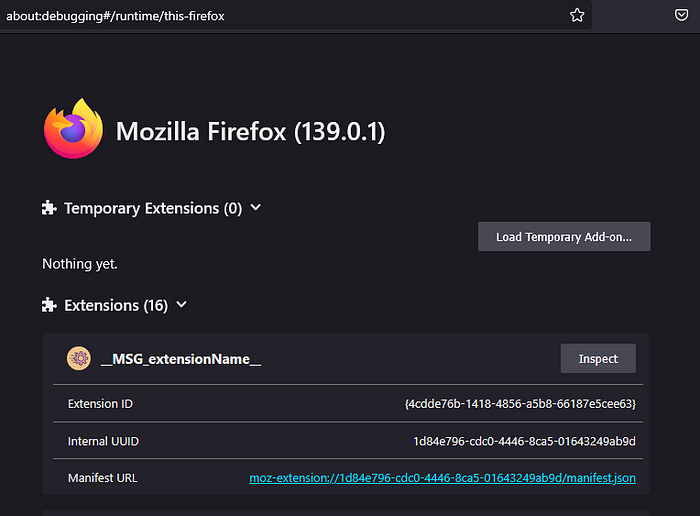The image size is (700, 516).
Task: Collapse the Temporary Extensions section chevron
Action: (256, 208)
